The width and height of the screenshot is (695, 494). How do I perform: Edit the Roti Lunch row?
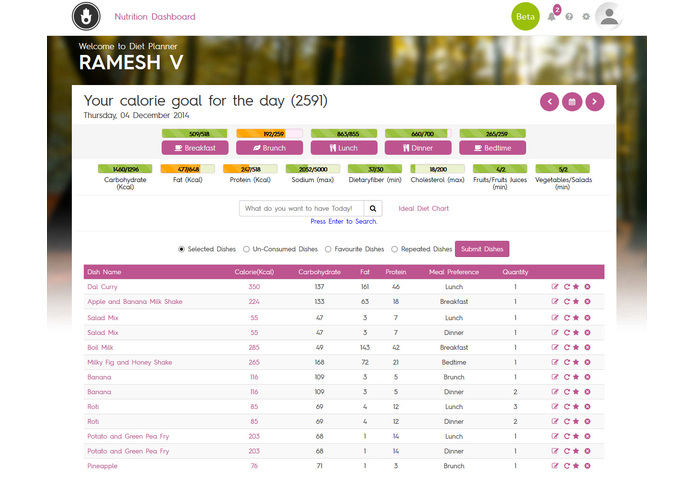coord(554,407)
